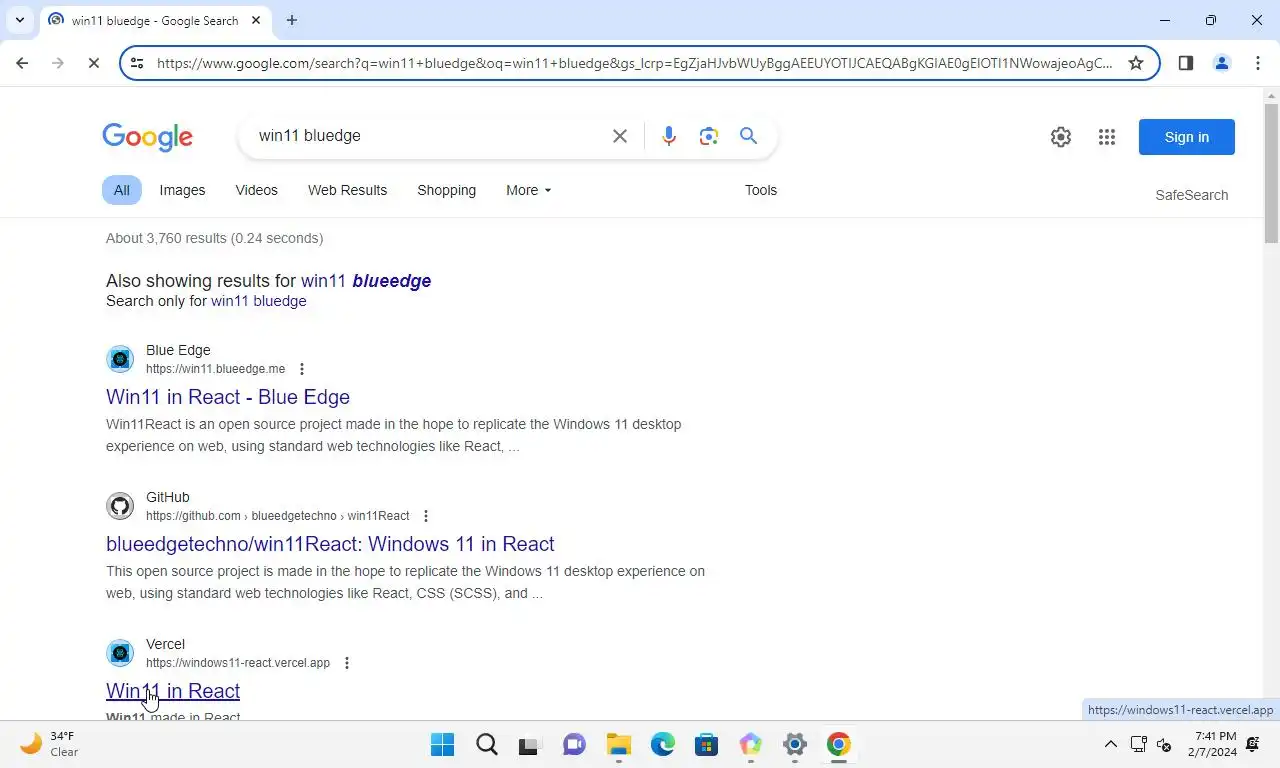Screen dimensions: 1280x768
Task: Open Chrome three-dot menu
Action: pos(1258,63)
